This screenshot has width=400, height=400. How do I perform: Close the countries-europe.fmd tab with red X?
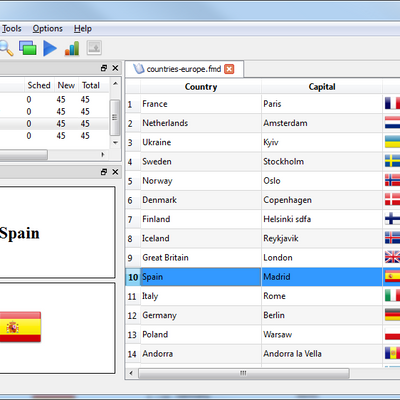tap(229, 69)
